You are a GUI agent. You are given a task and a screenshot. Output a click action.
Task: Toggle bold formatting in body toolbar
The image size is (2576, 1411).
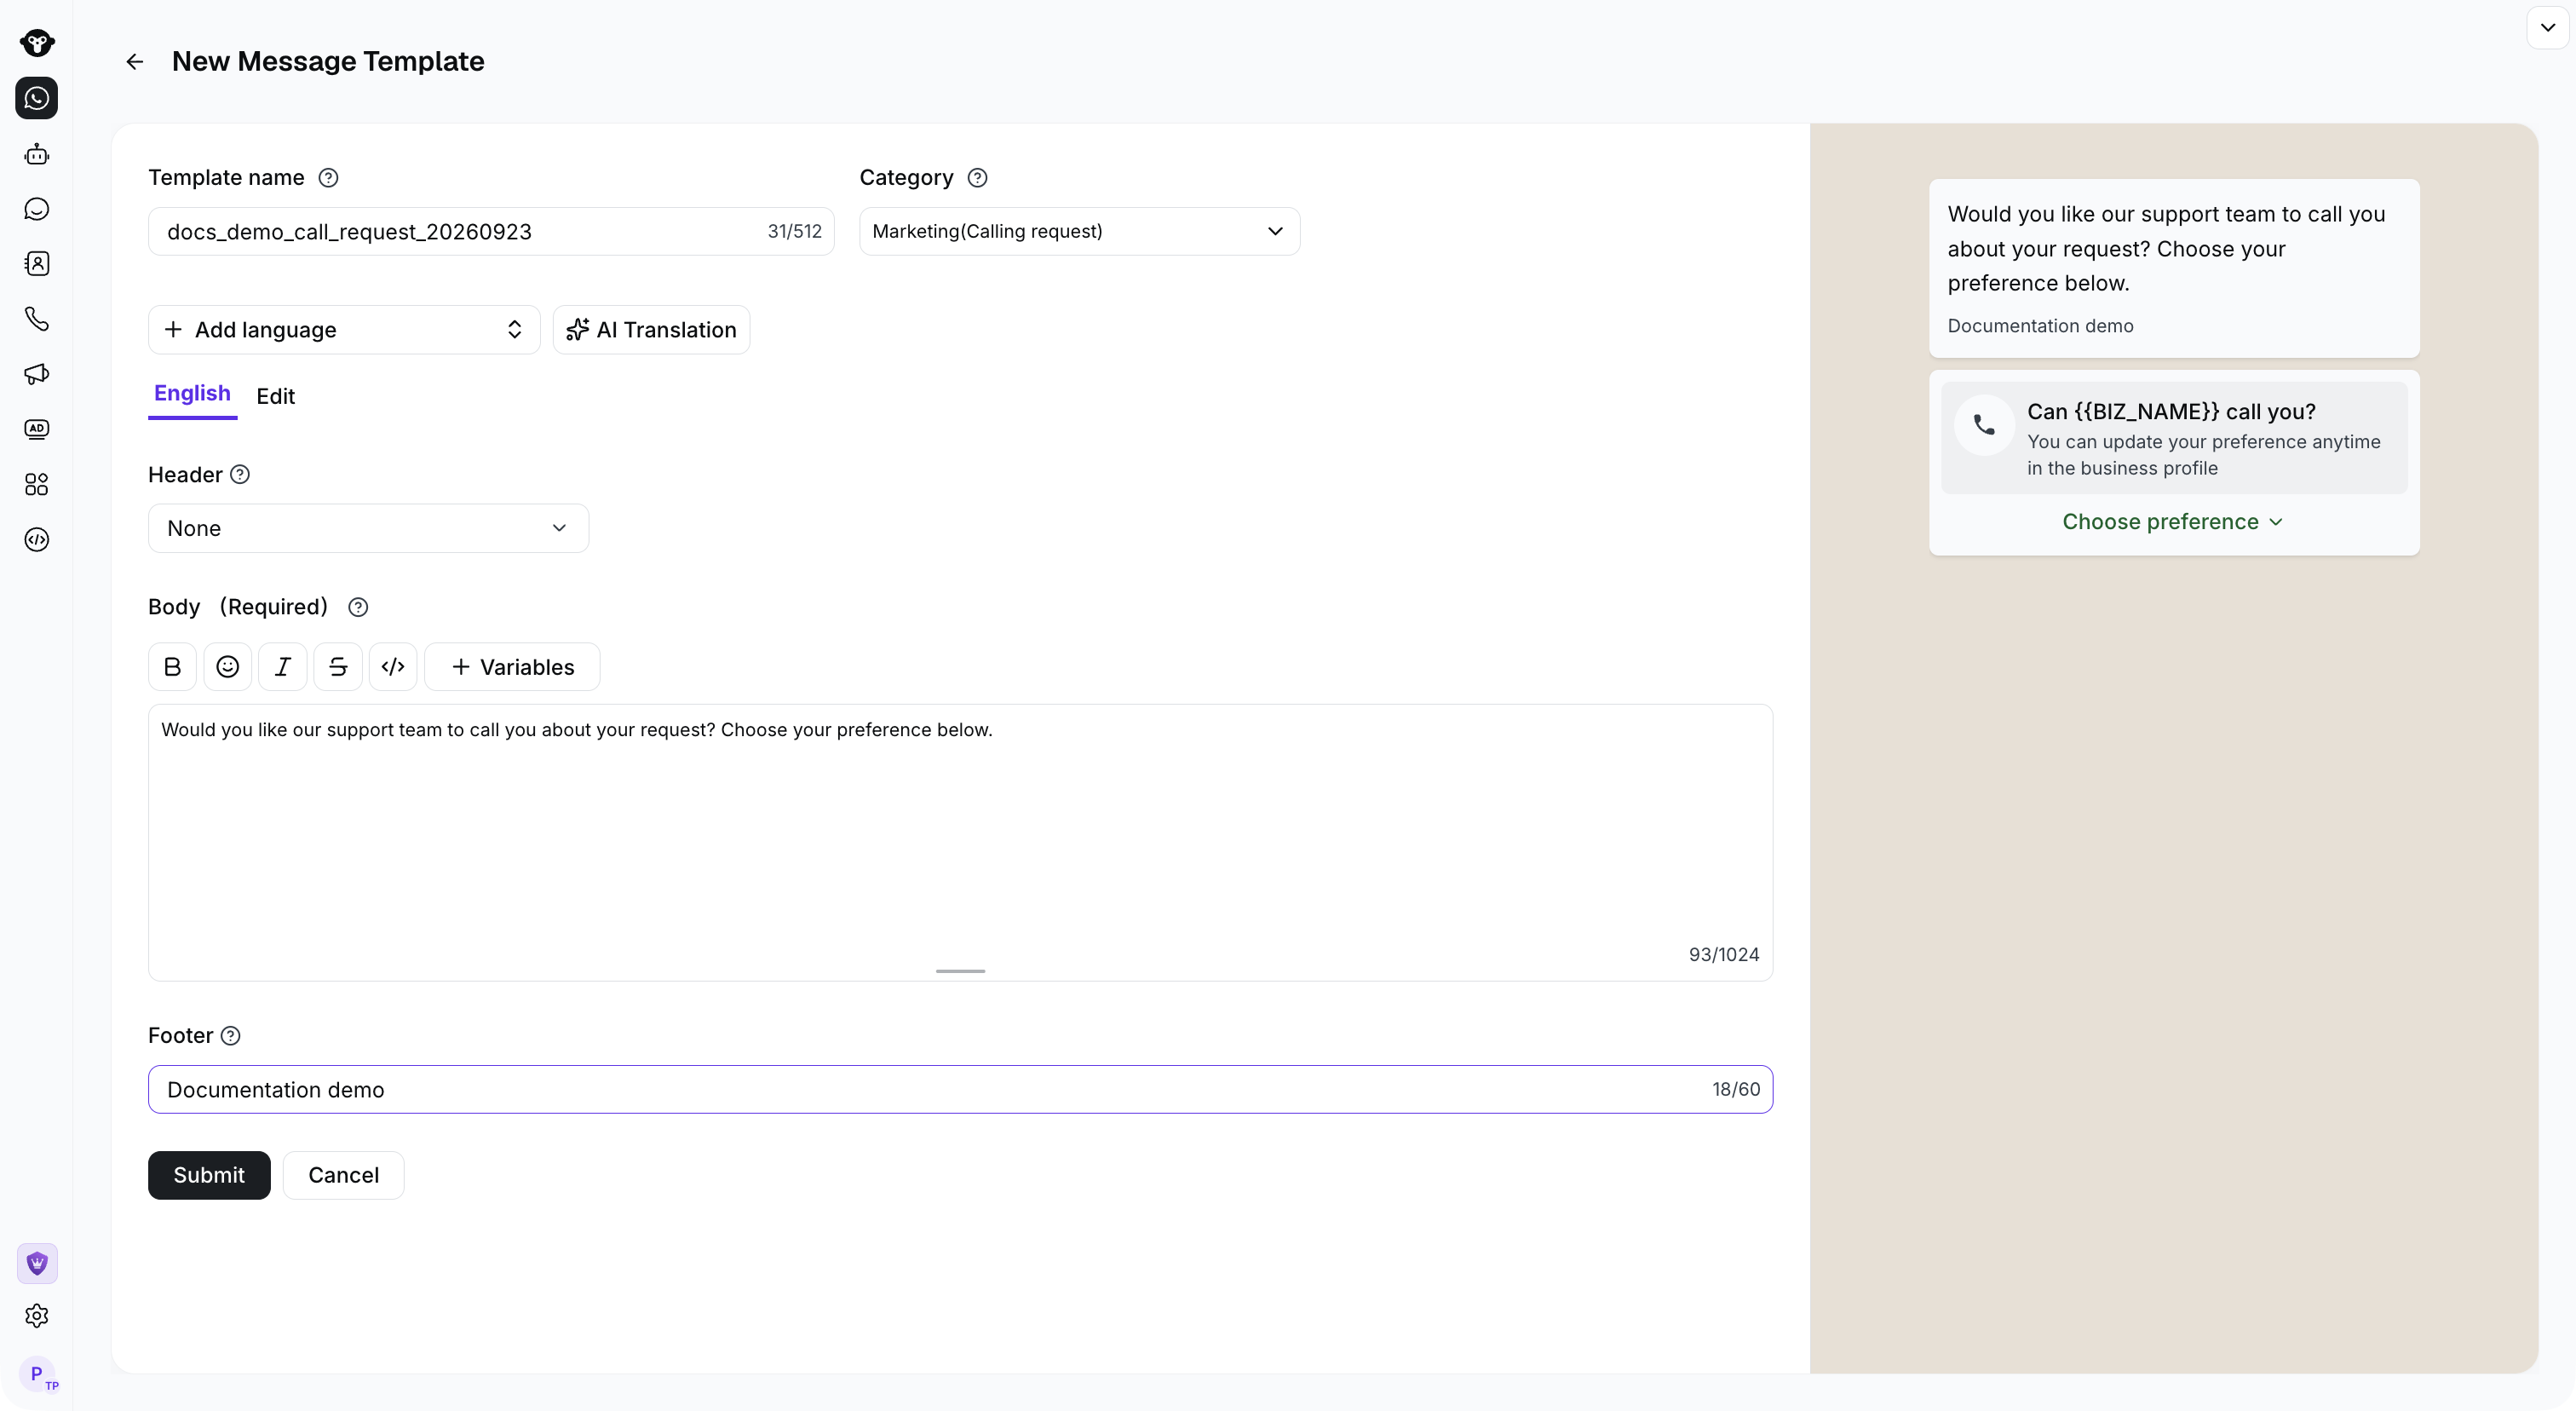172,667
